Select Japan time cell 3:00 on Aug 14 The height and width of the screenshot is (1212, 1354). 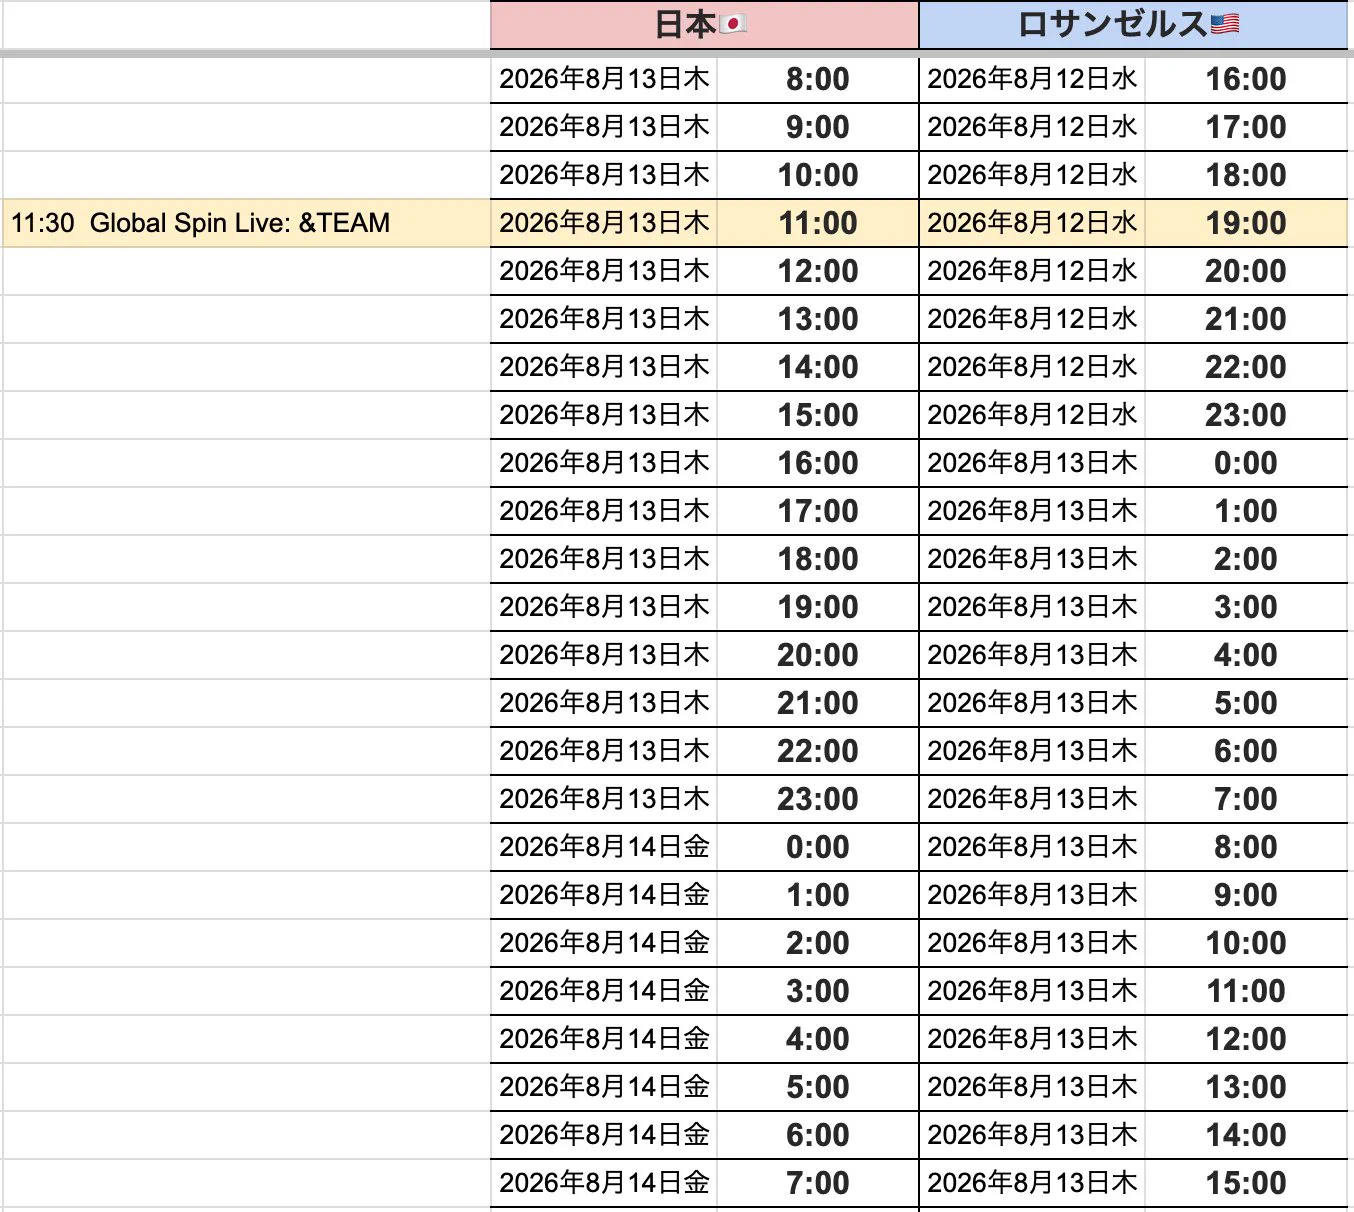tap(817, 991)
